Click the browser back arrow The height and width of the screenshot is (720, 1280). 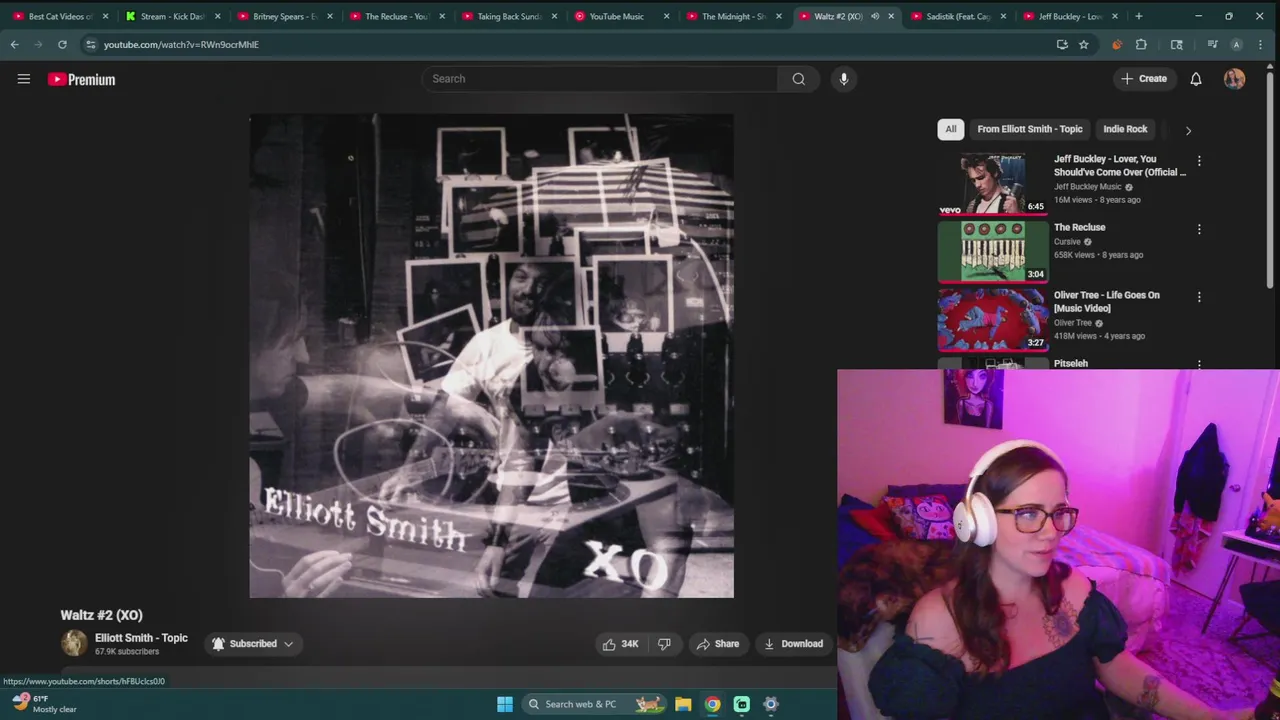14,44
